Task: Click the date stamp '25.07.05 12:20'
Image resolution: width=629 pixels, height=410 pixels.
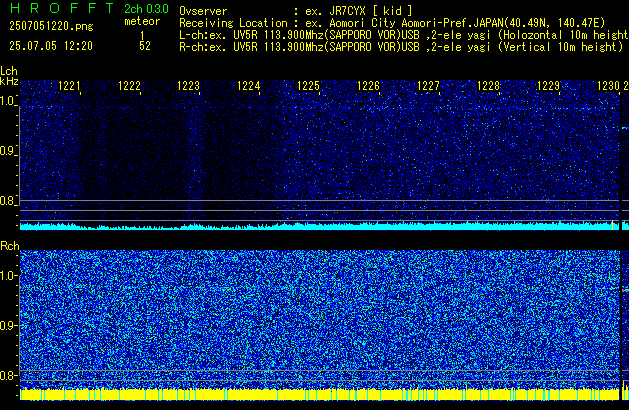Action: pyautogui.click(x=51, y=46)
